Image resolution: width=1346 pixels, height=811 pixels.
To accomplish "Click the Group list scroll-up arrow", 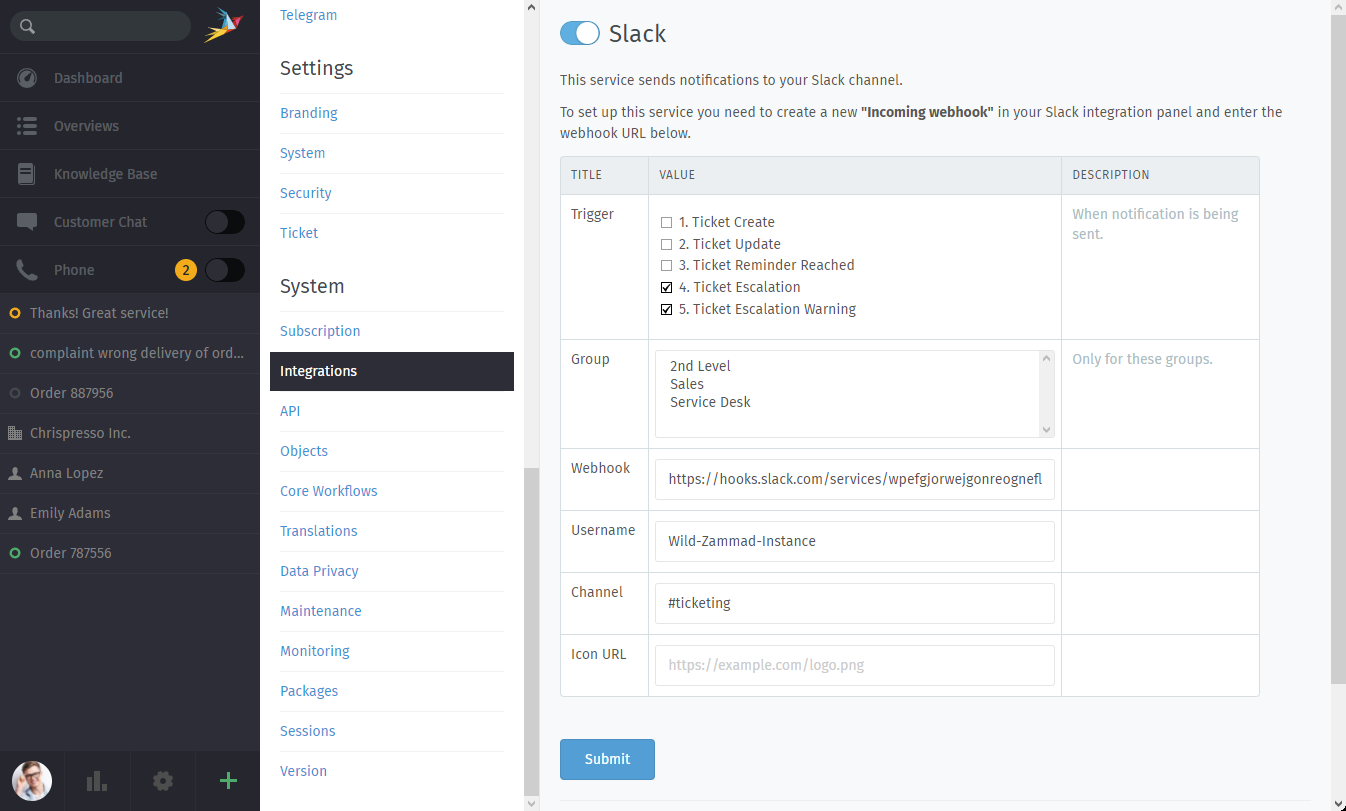I will (x=1047, y=358).
